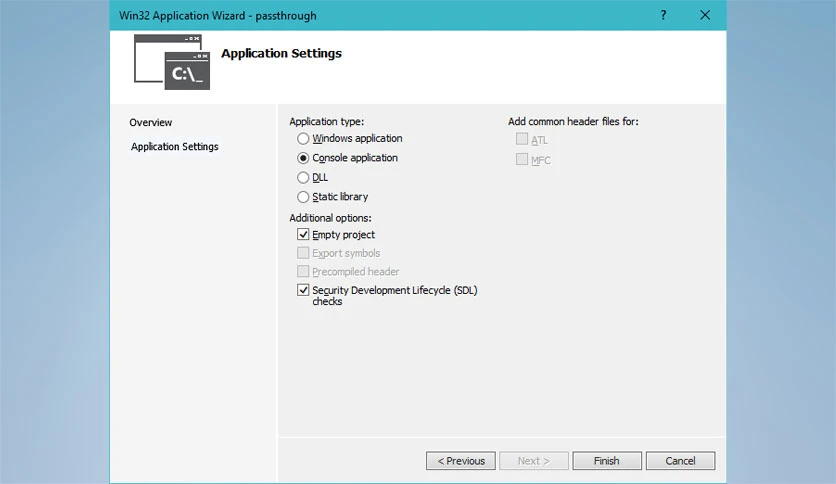
Task: Select the Windows application radio button
Action: pos(303,139)
